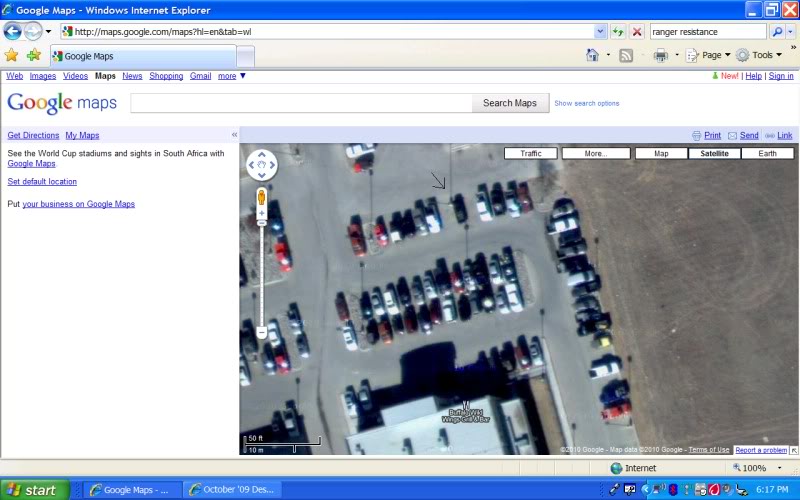Click Set default location link

pos(42,182)
